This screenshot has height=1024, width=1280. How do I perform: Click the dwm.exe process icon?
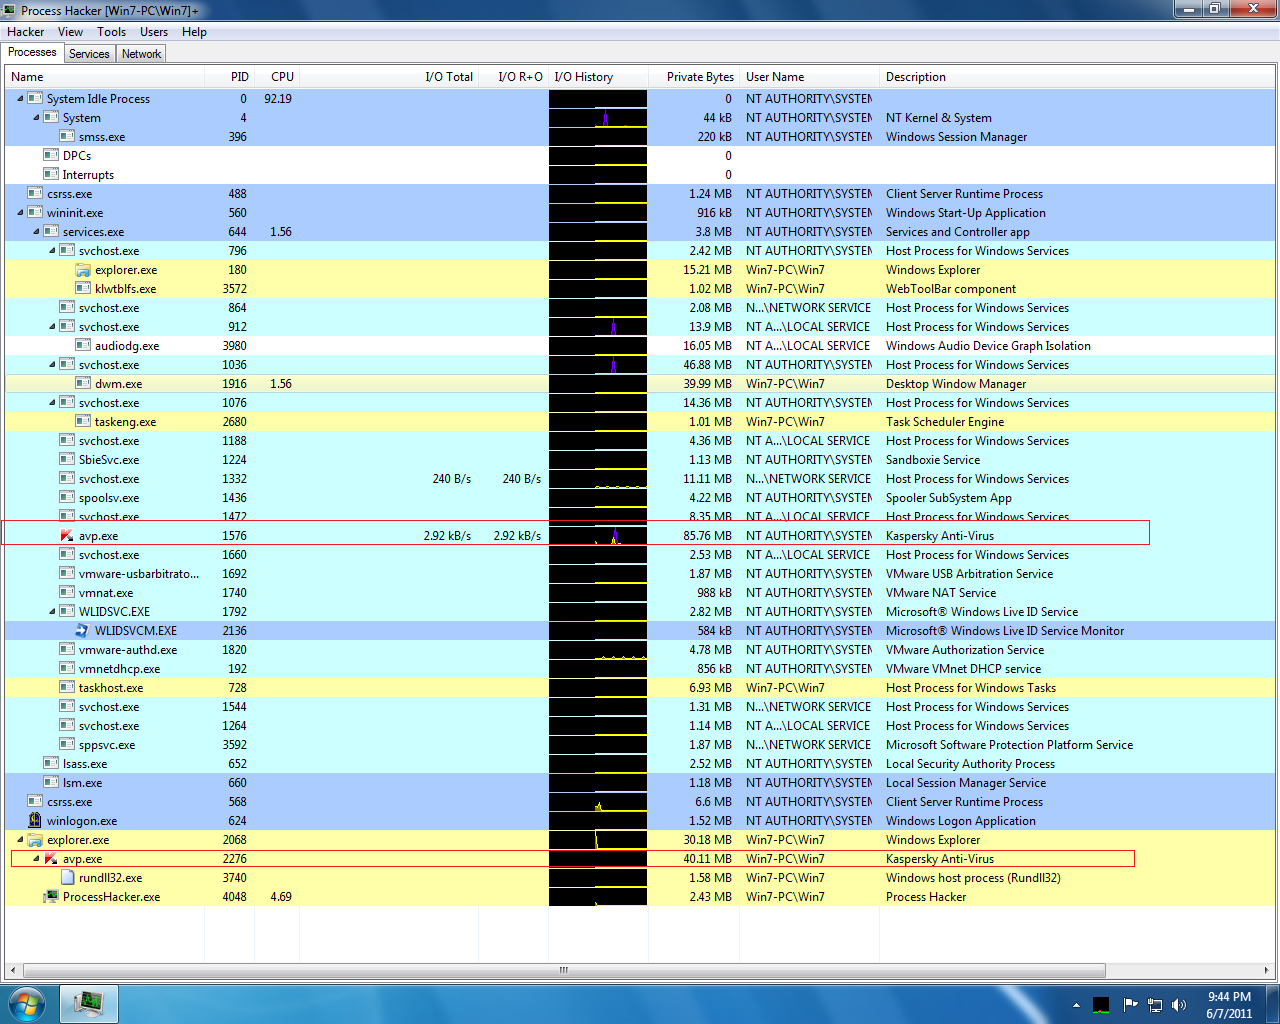click(x=83, y=384)
